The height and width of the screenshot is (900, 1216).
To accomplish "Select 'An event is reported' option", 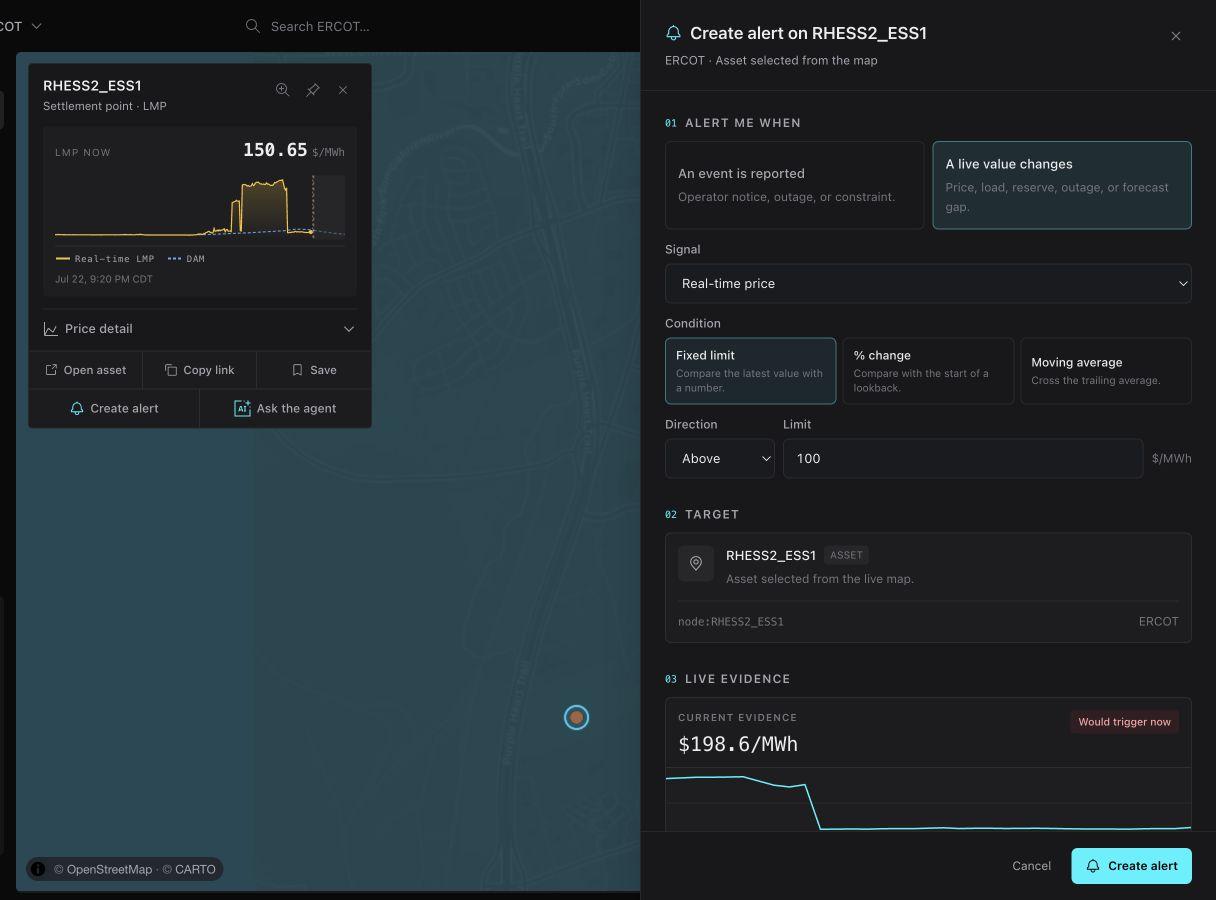I will pyautogui.click(x=795, y=185).
